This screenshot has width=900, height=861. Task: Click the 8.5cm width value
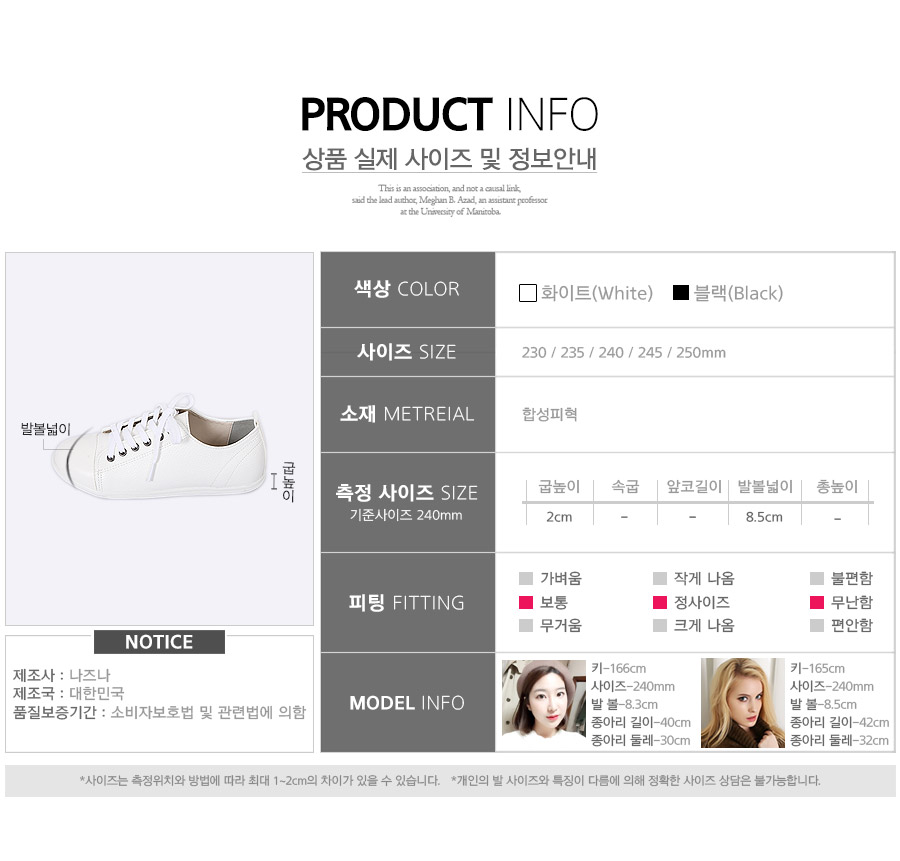pyautogui.click(x=764, y=517)
